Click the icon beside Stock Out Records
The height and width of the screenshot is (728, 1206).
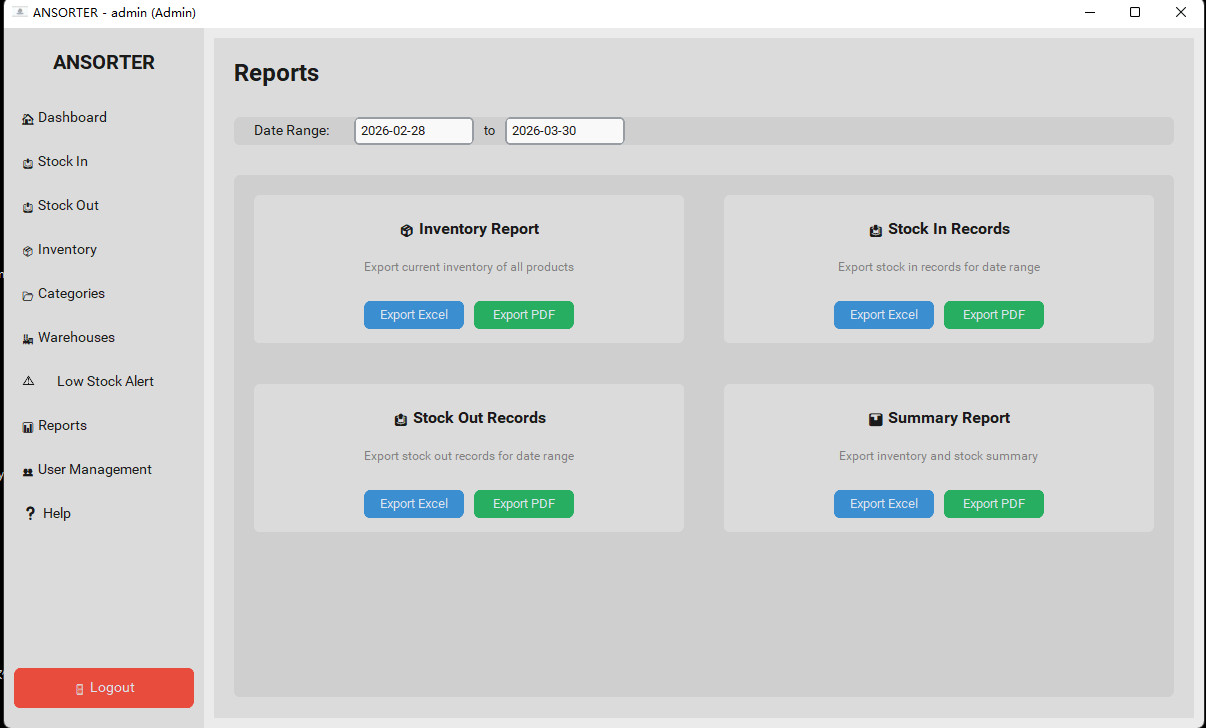pyautogui.click(x=401, y=419)
